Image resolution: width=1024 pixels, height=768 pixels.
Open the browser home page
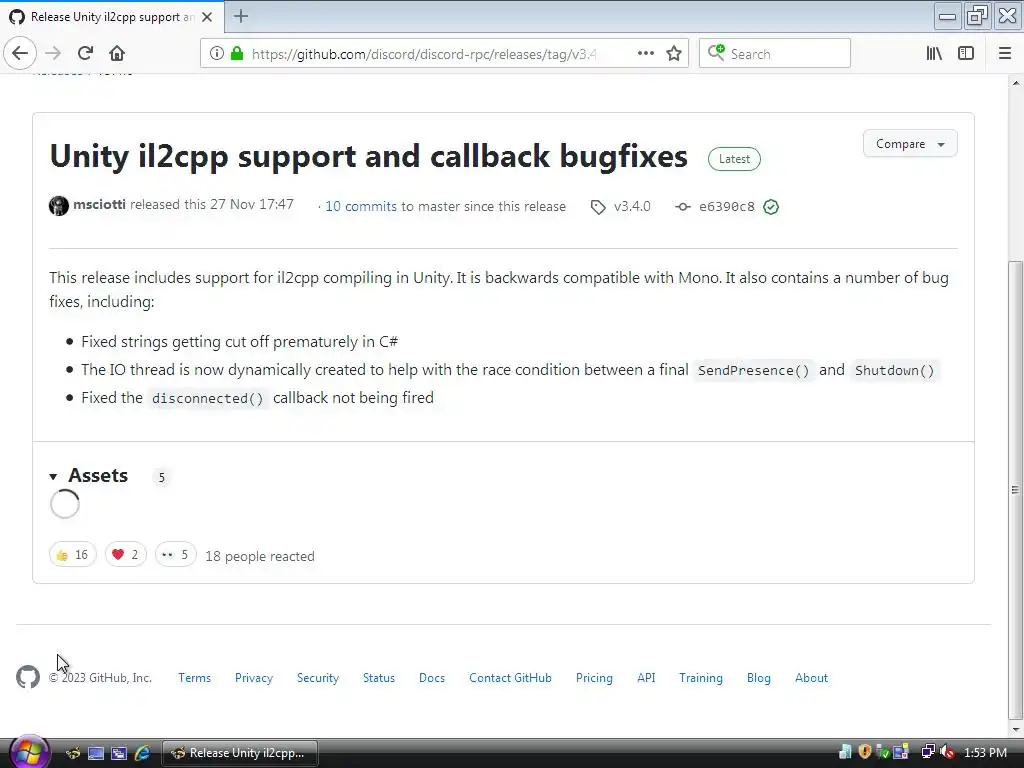click(x=117, y=54)
